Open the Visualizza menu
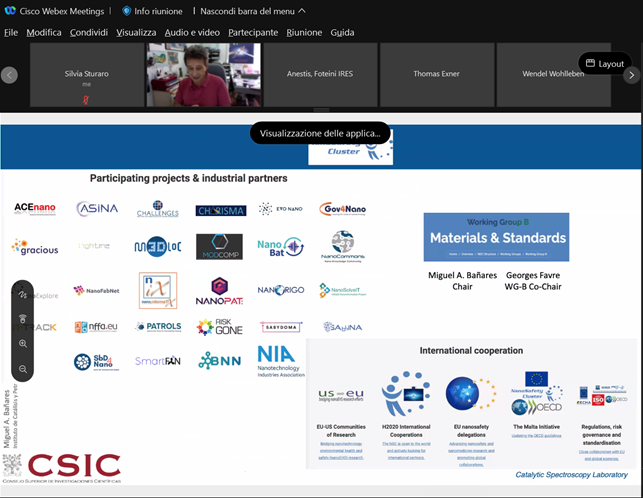Screen dimensions: 643x498 [136, 32]
